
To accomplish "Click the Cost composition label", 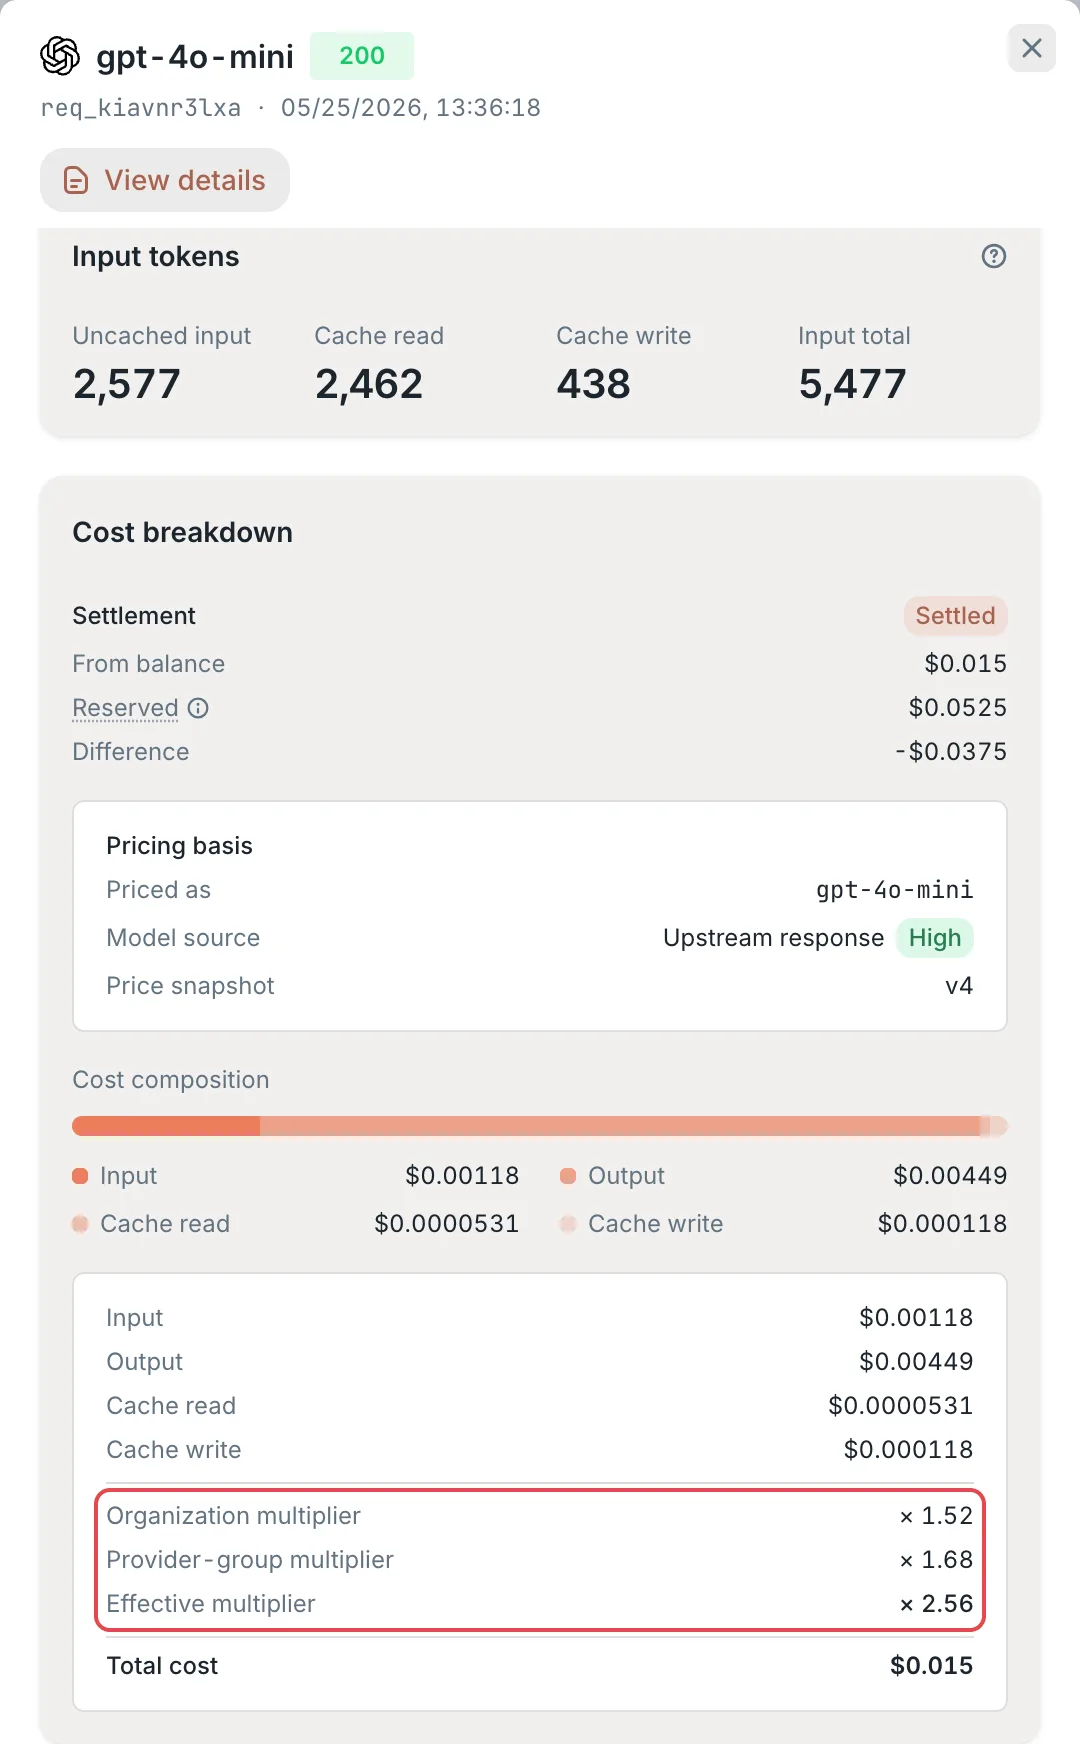I will pyautogui.click(x=171, y=1080).
